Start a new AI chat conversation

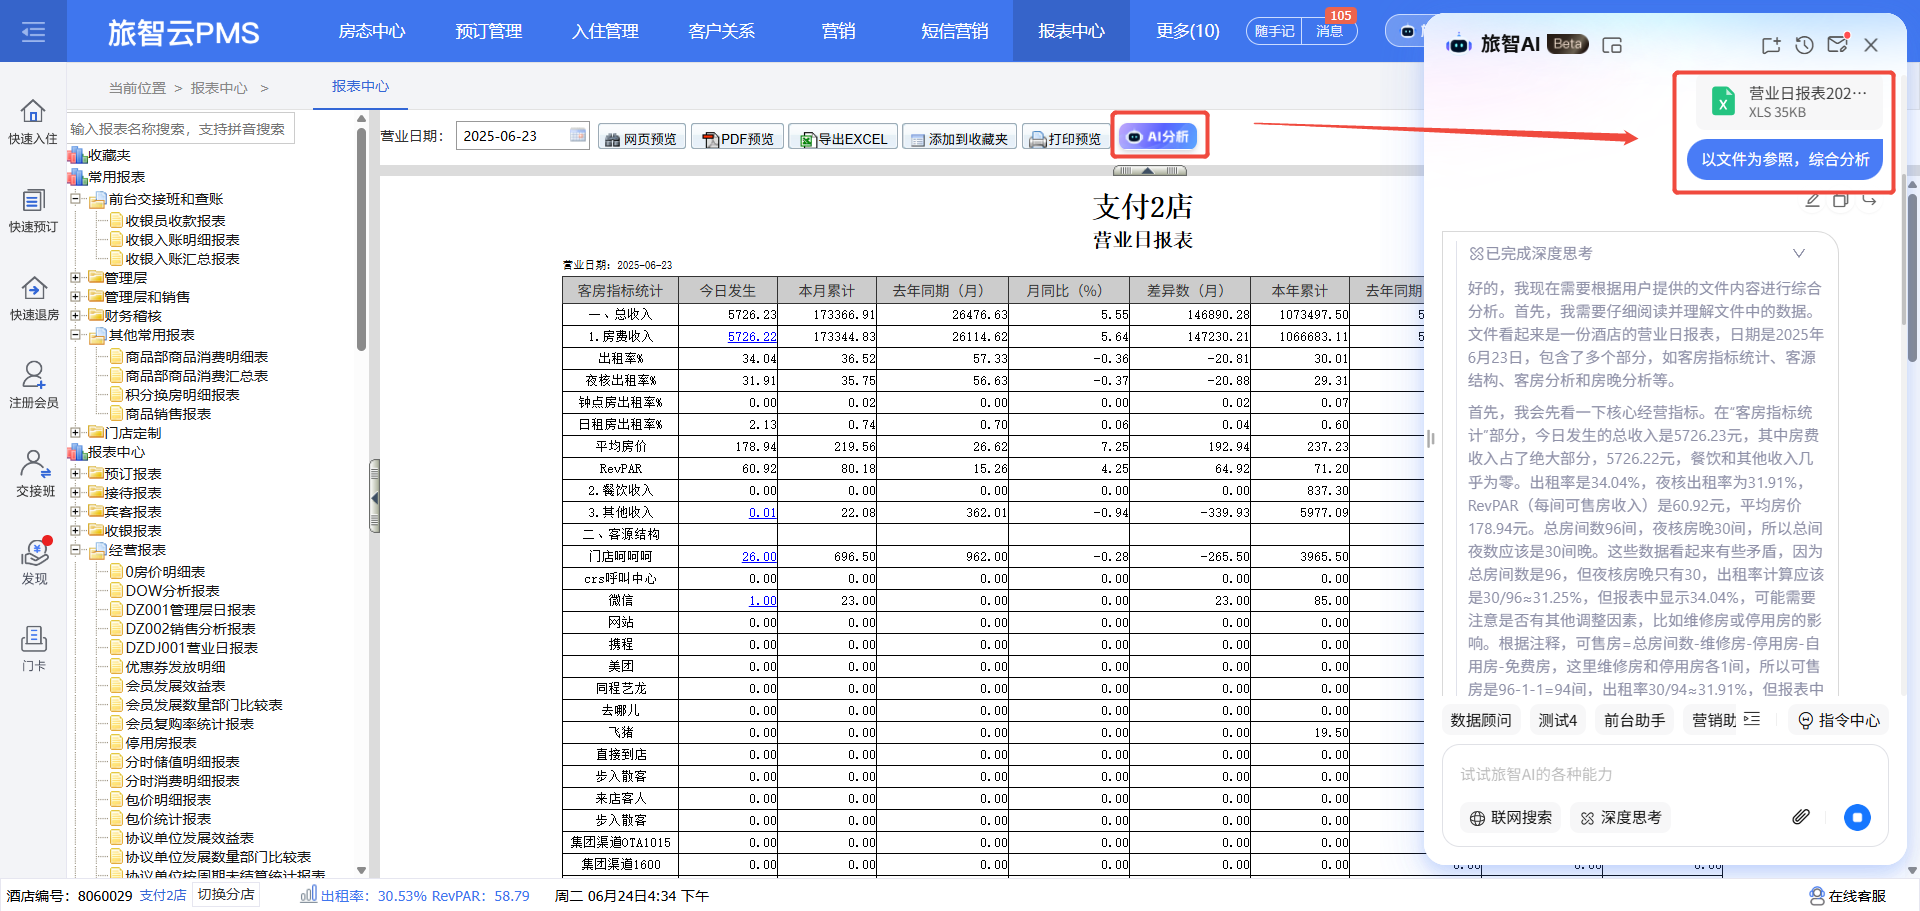(1770, 45)
